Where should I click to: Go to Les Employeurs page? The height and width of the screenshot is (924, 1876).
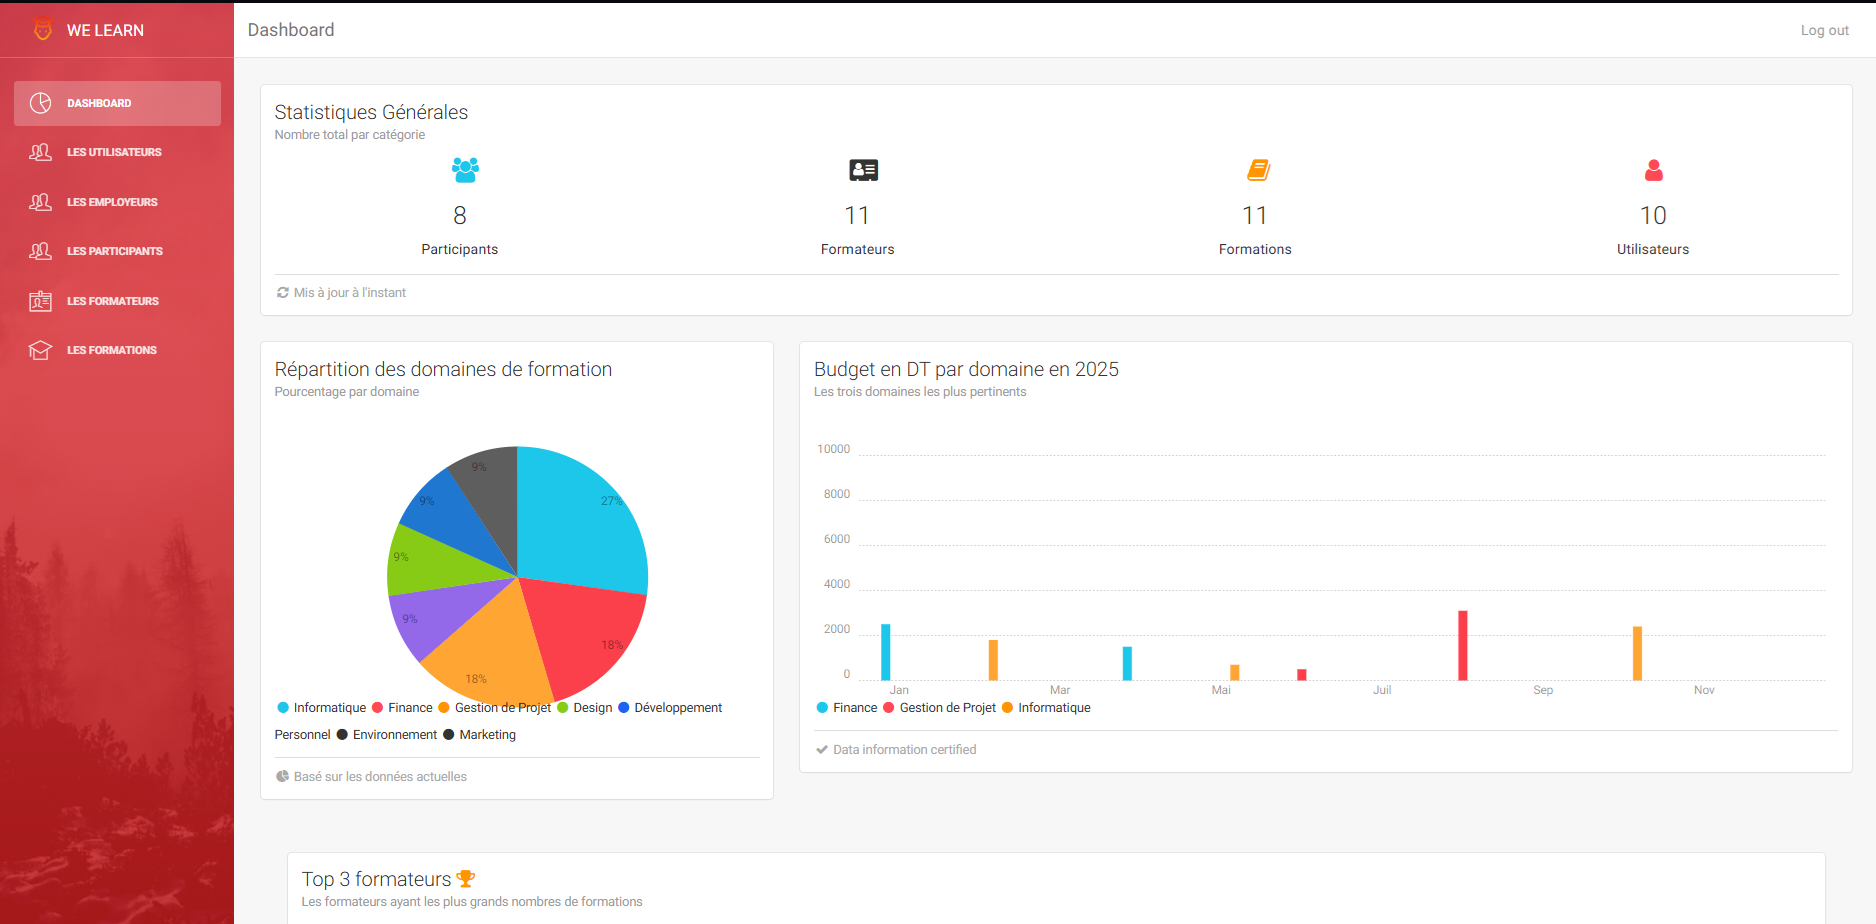[x=112, y=202]
